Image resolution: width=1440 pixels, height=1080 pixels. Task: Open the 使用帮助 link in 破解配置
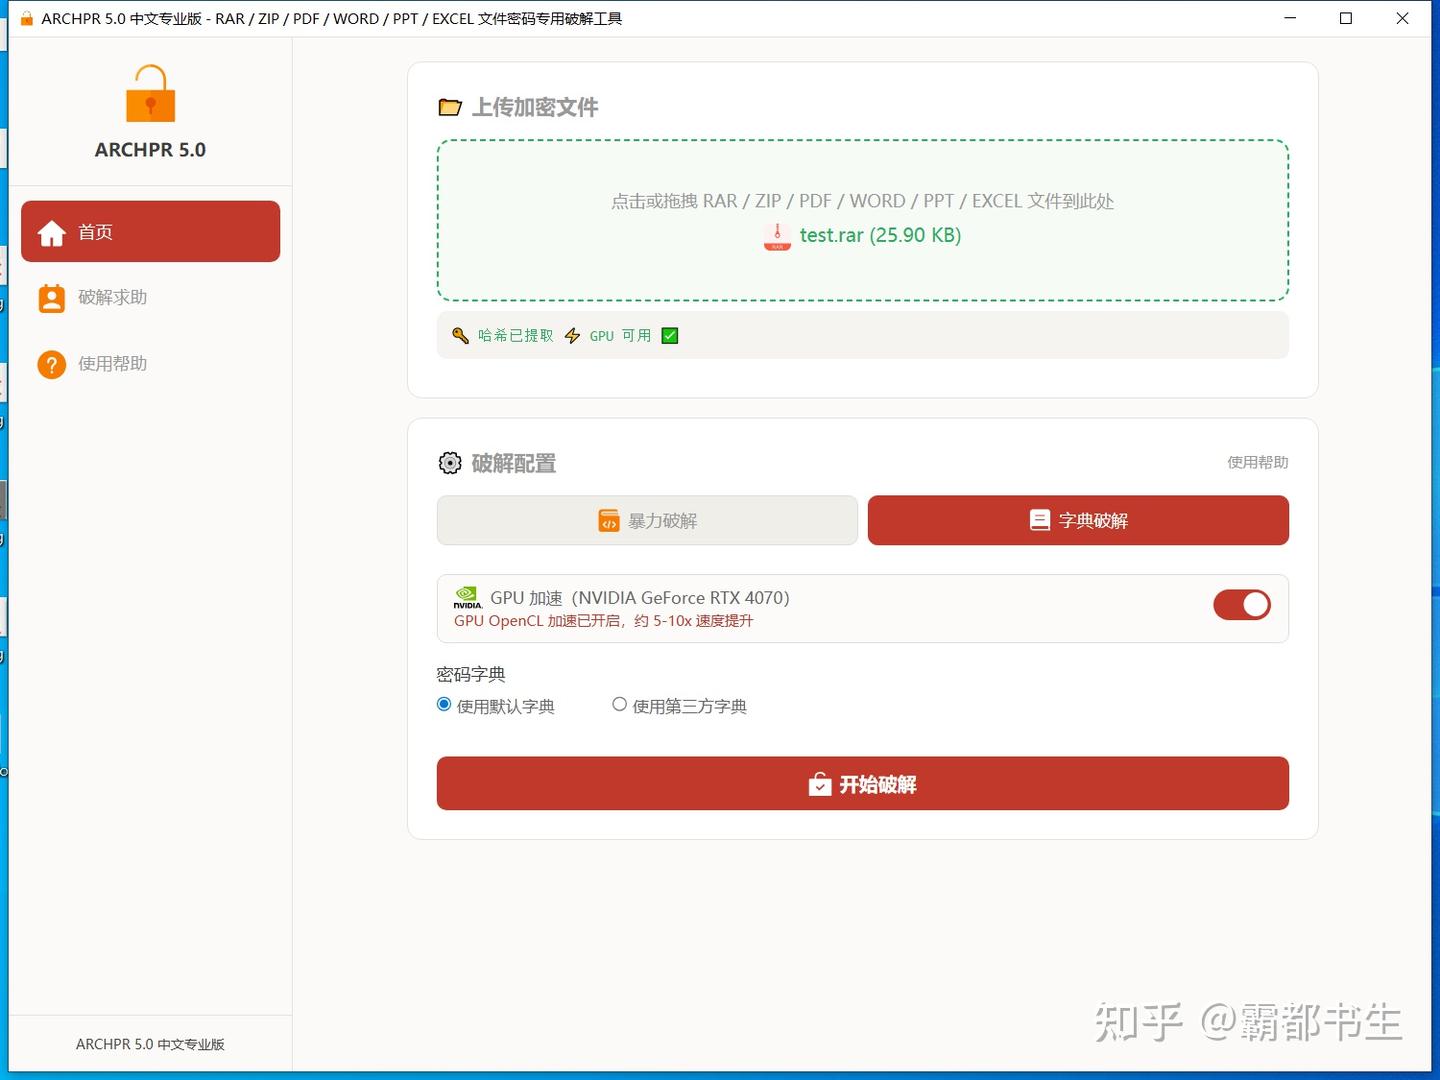[x=1258, y=462]
